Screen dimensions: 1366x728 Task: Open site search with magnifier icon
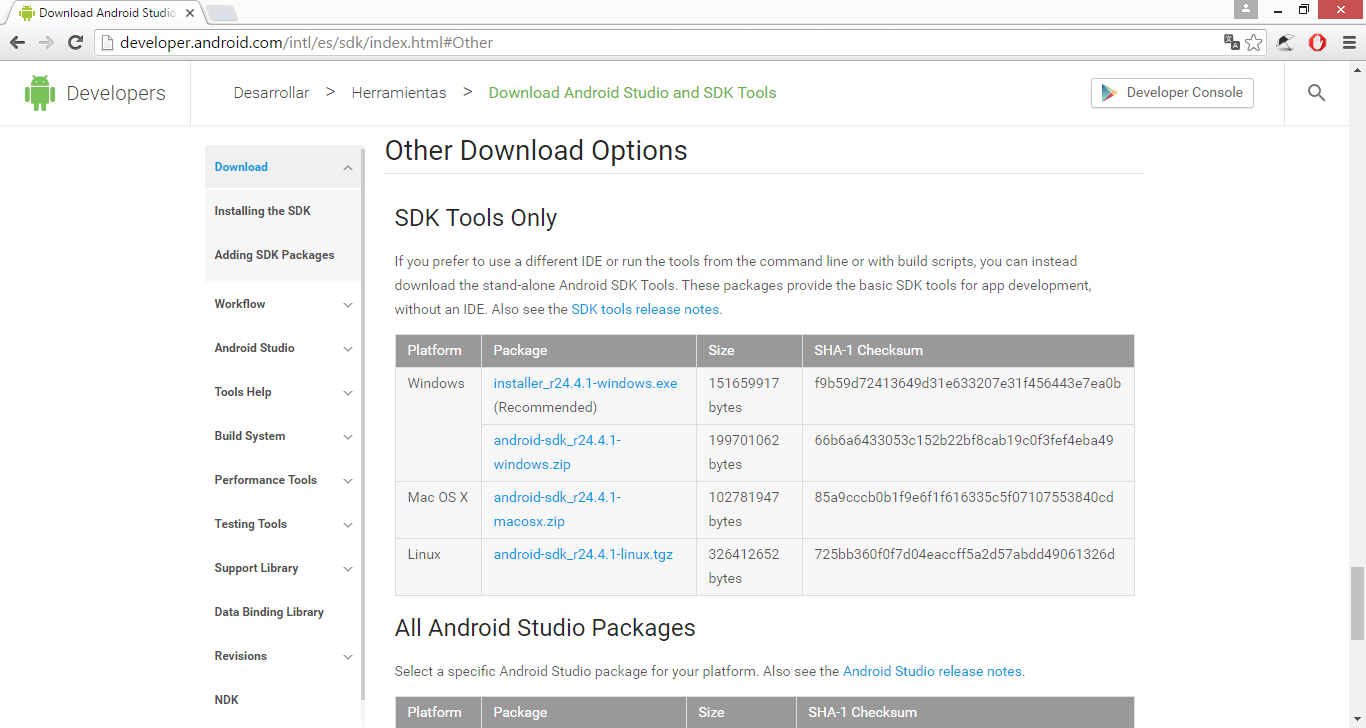[1316, 93]
